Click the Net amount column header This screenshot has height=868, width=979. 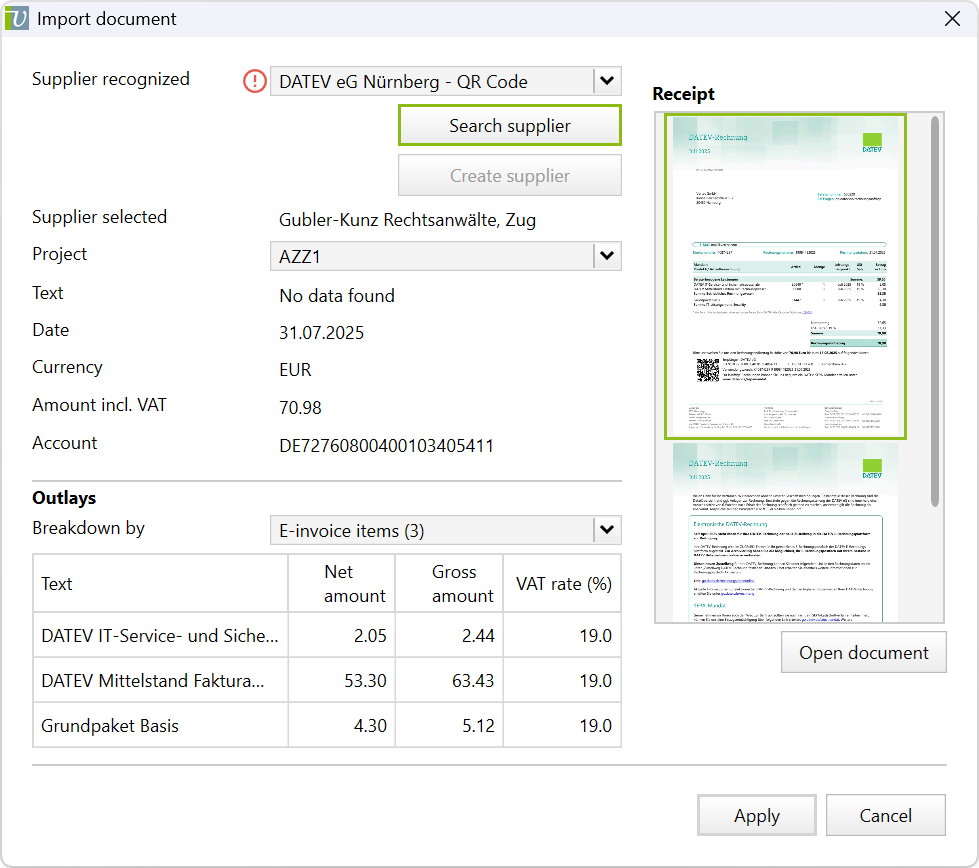tap(342, 584)
